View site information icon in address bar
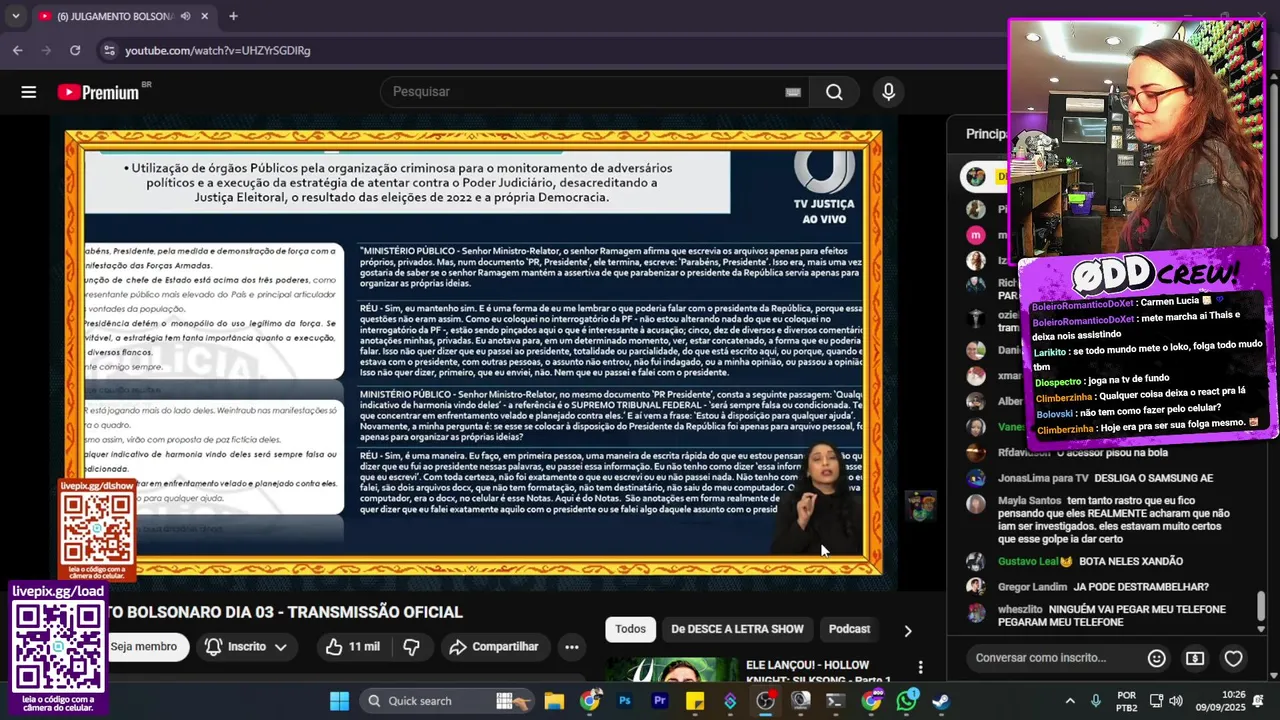The height and width of the screenshot is (720, 1280). (x=108, y=50)
